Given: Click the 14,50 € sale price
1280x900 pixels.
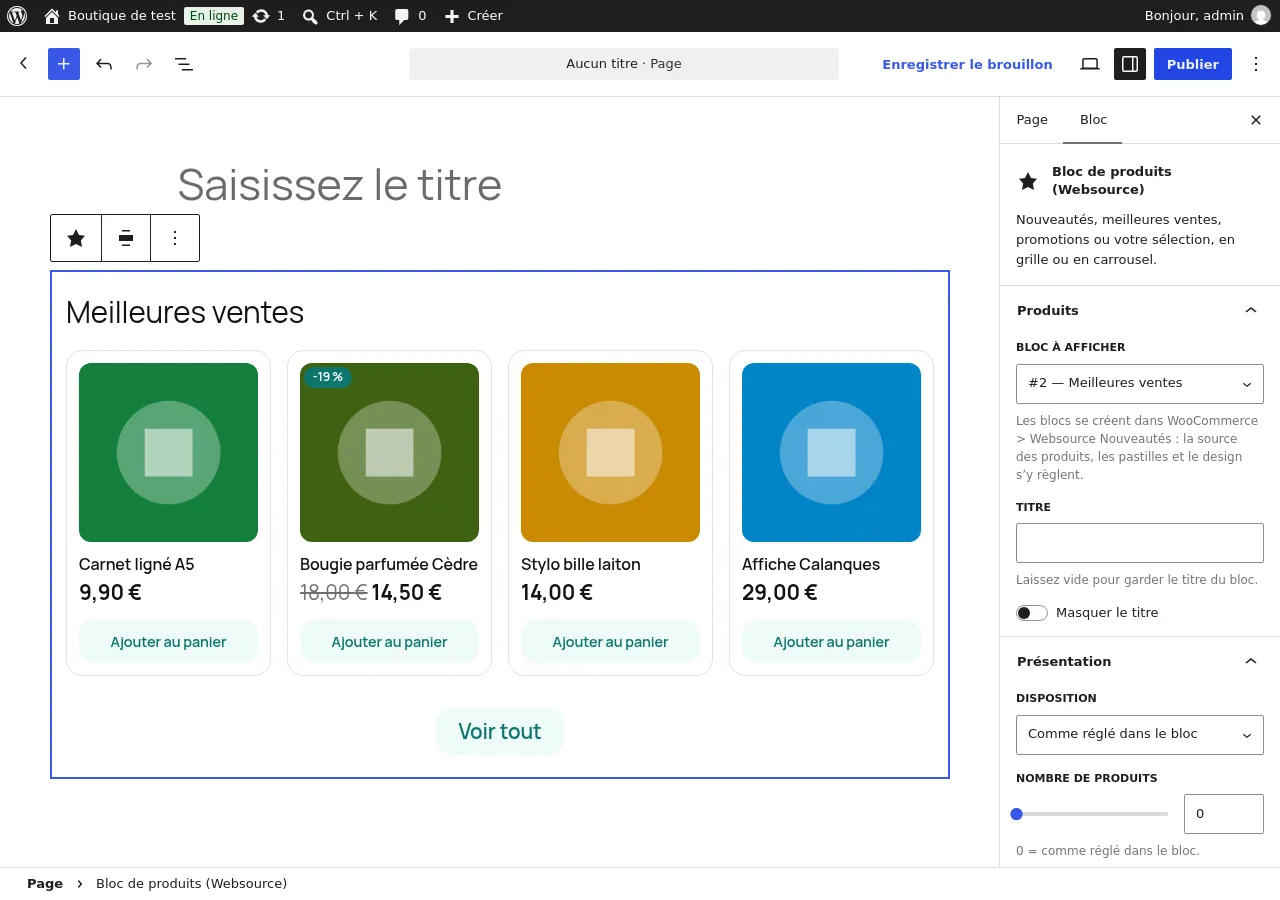Looking at the screenshot, I should click(407, 592).
